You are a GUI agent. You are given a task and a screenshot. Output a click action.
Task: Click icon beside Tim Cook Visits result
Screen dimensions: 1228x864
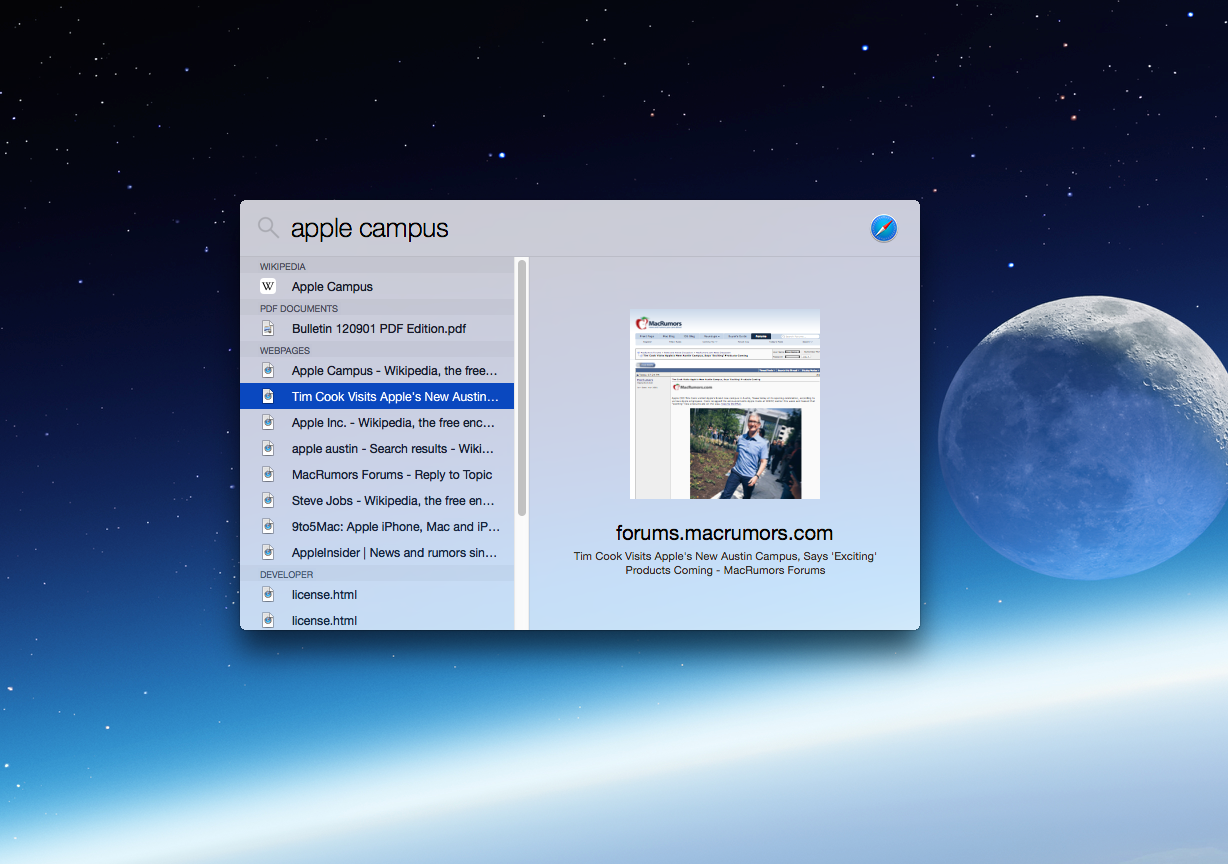tap(268, 396)
